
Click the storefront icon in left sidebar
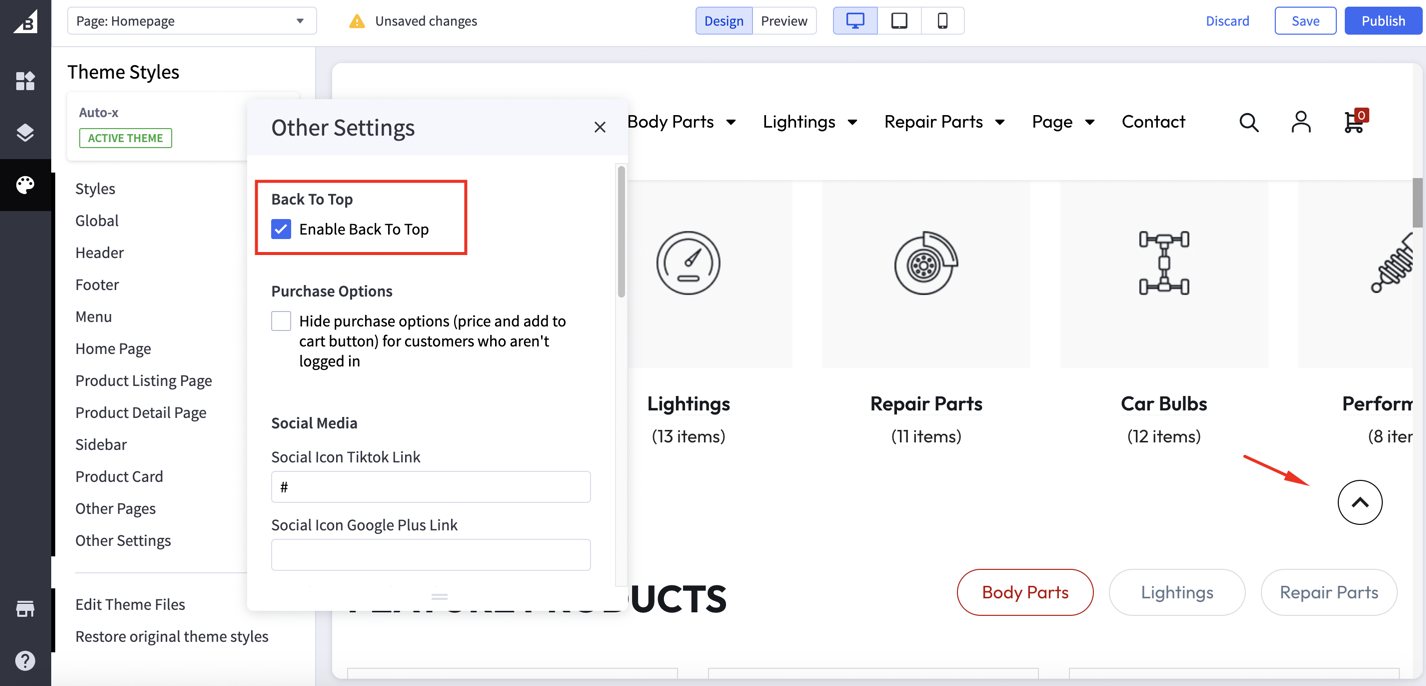point(25,609)
